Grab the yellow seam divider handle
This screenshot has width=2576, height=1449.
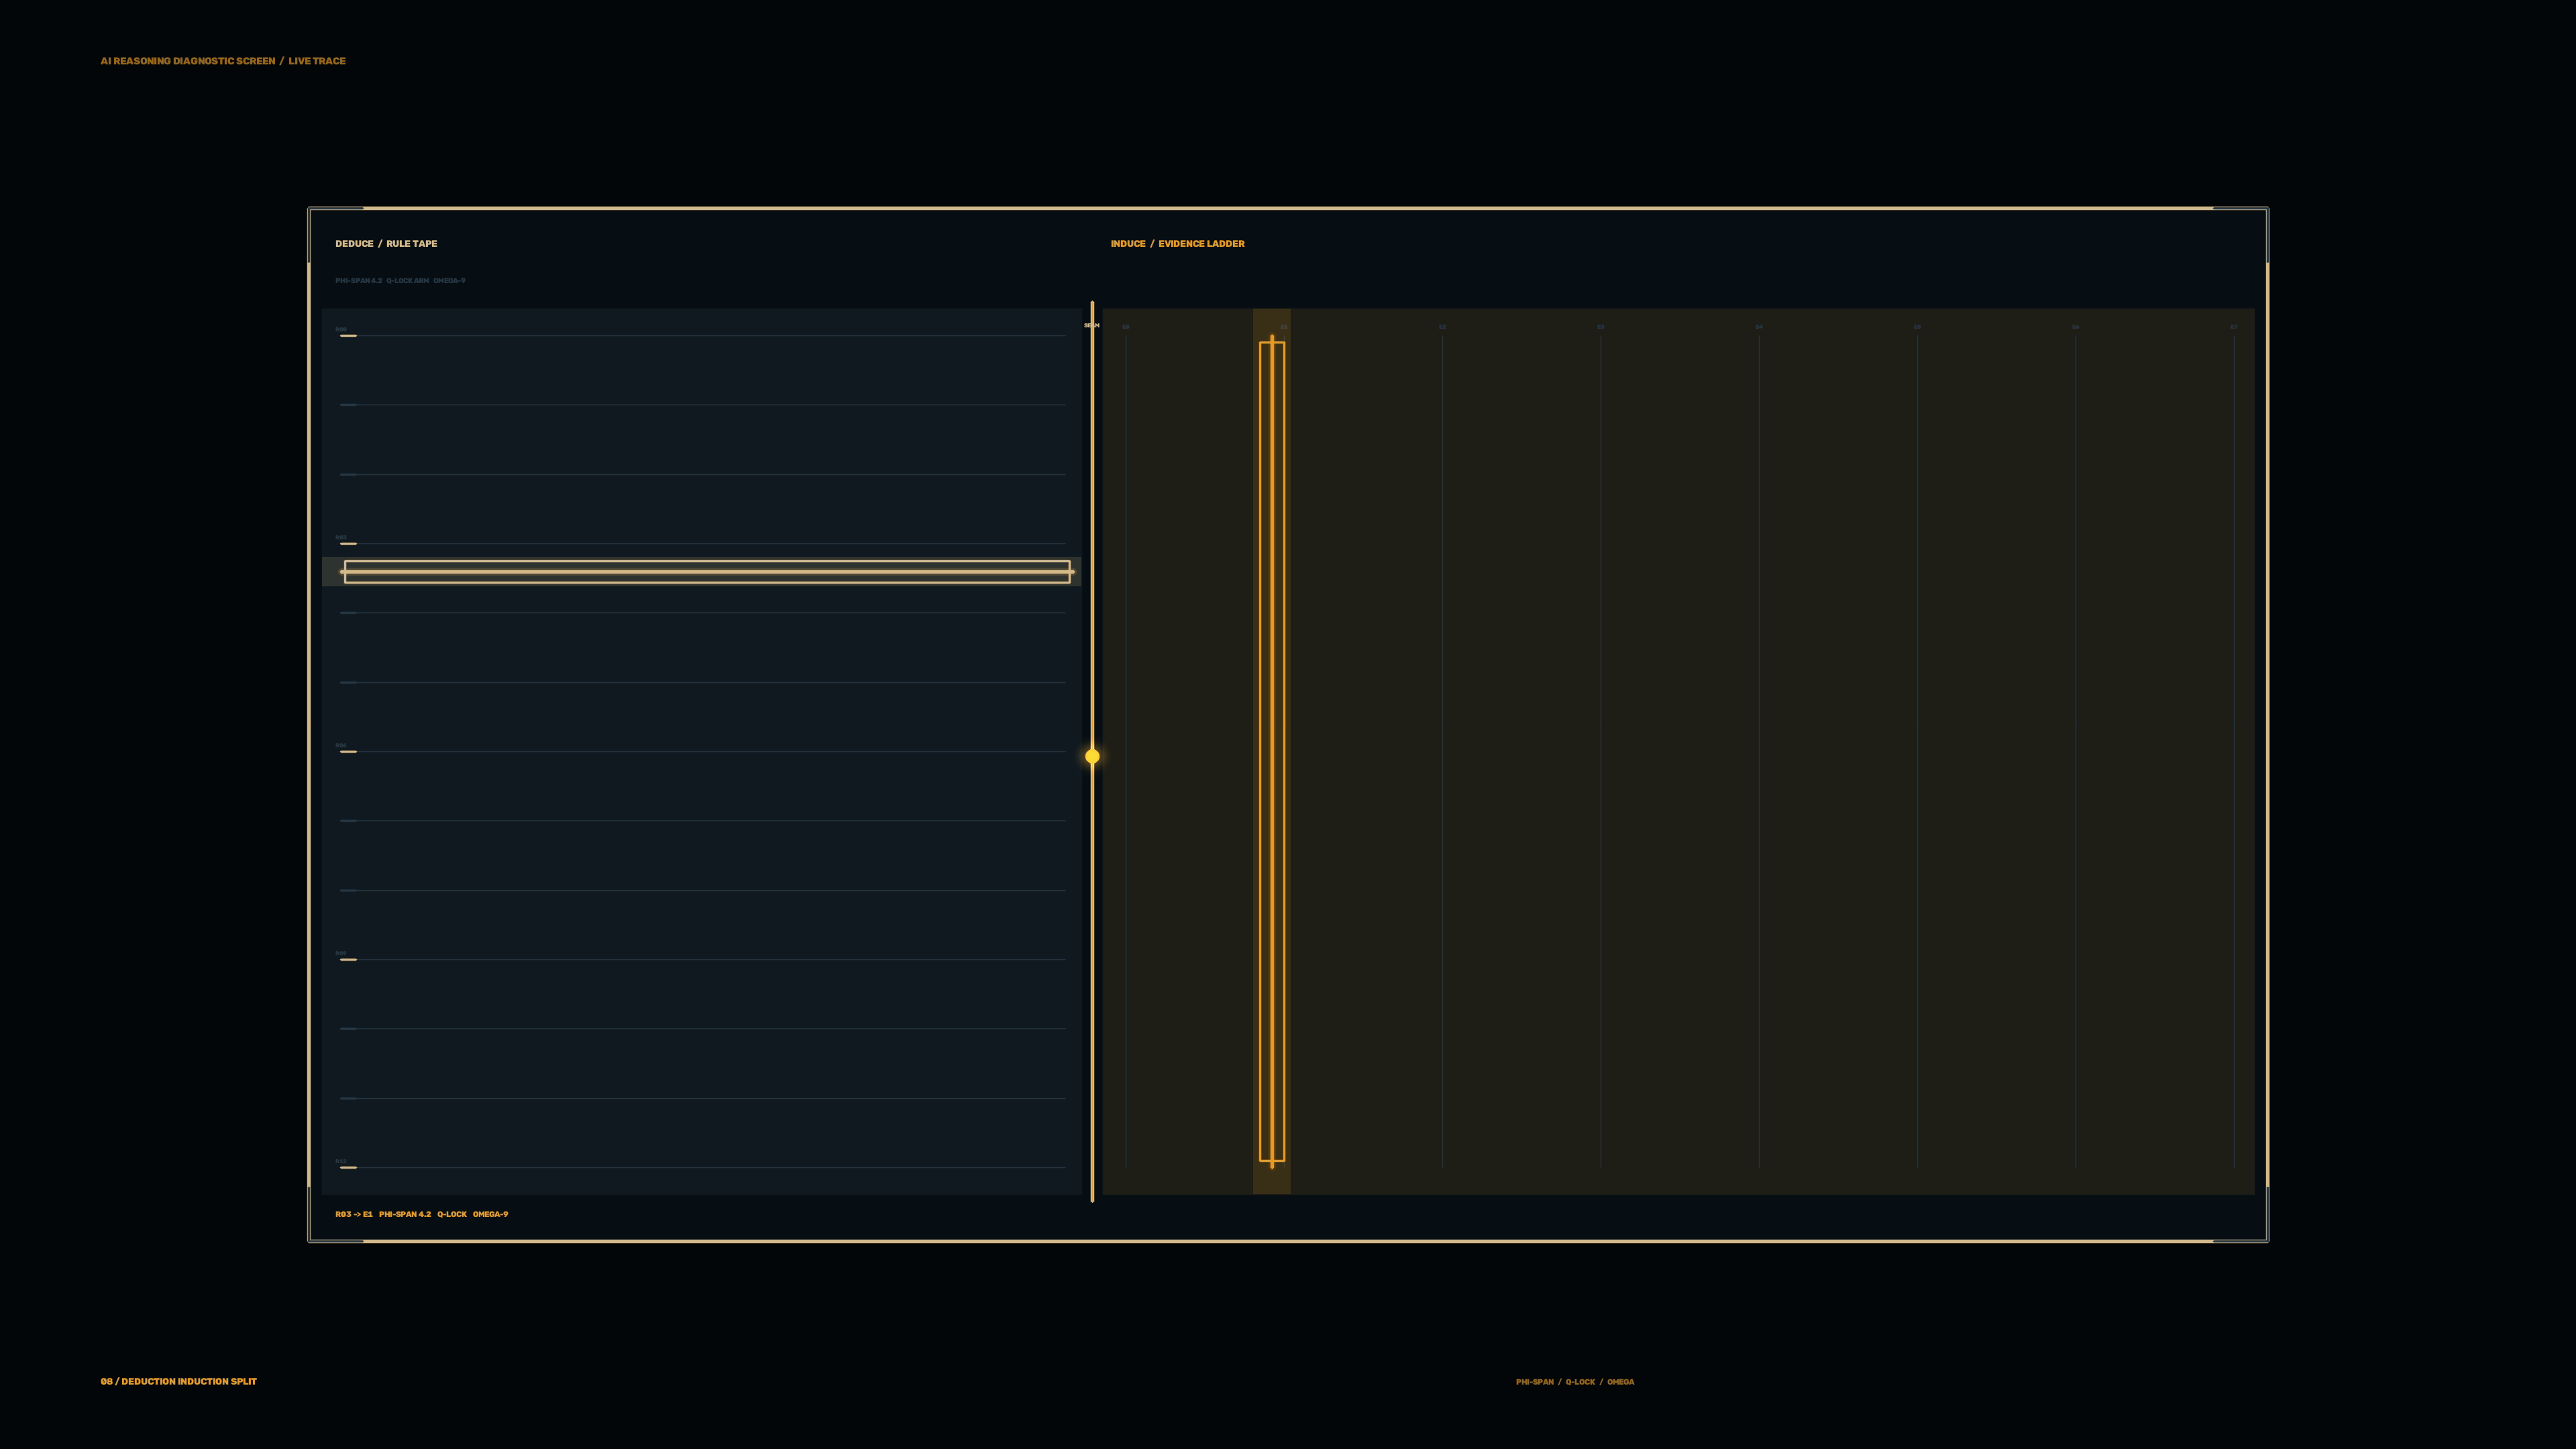click(x=1092, y=756)
